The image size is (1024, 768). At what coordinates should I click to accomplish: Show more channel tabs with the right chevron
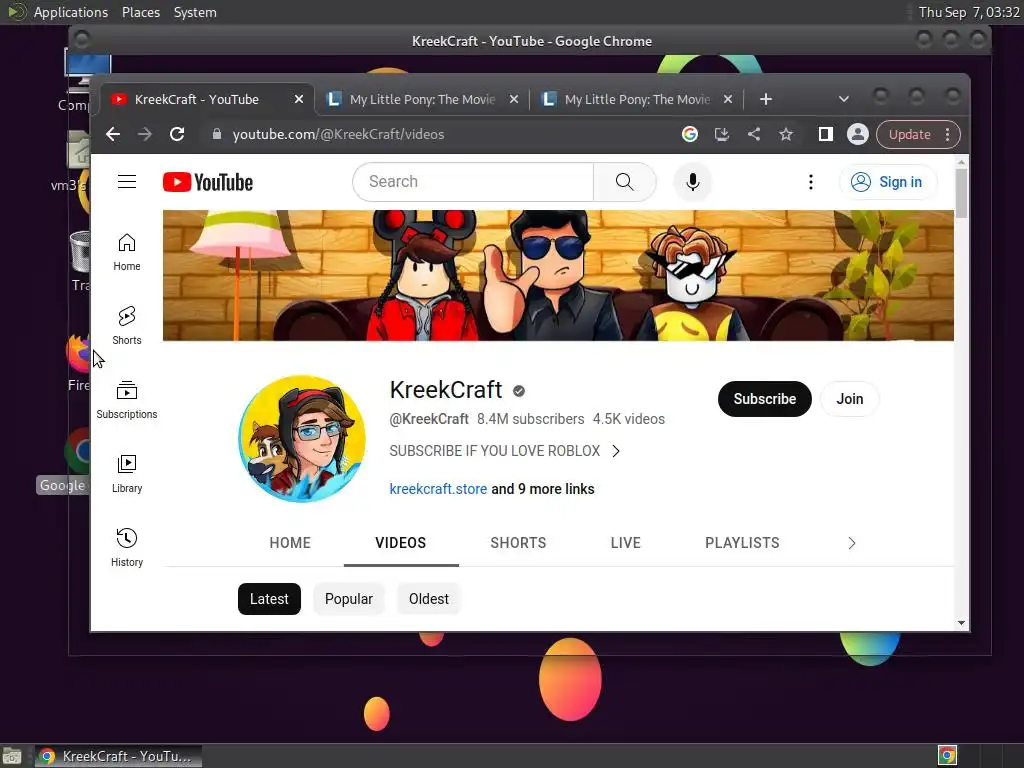click(x=851, y=543)
